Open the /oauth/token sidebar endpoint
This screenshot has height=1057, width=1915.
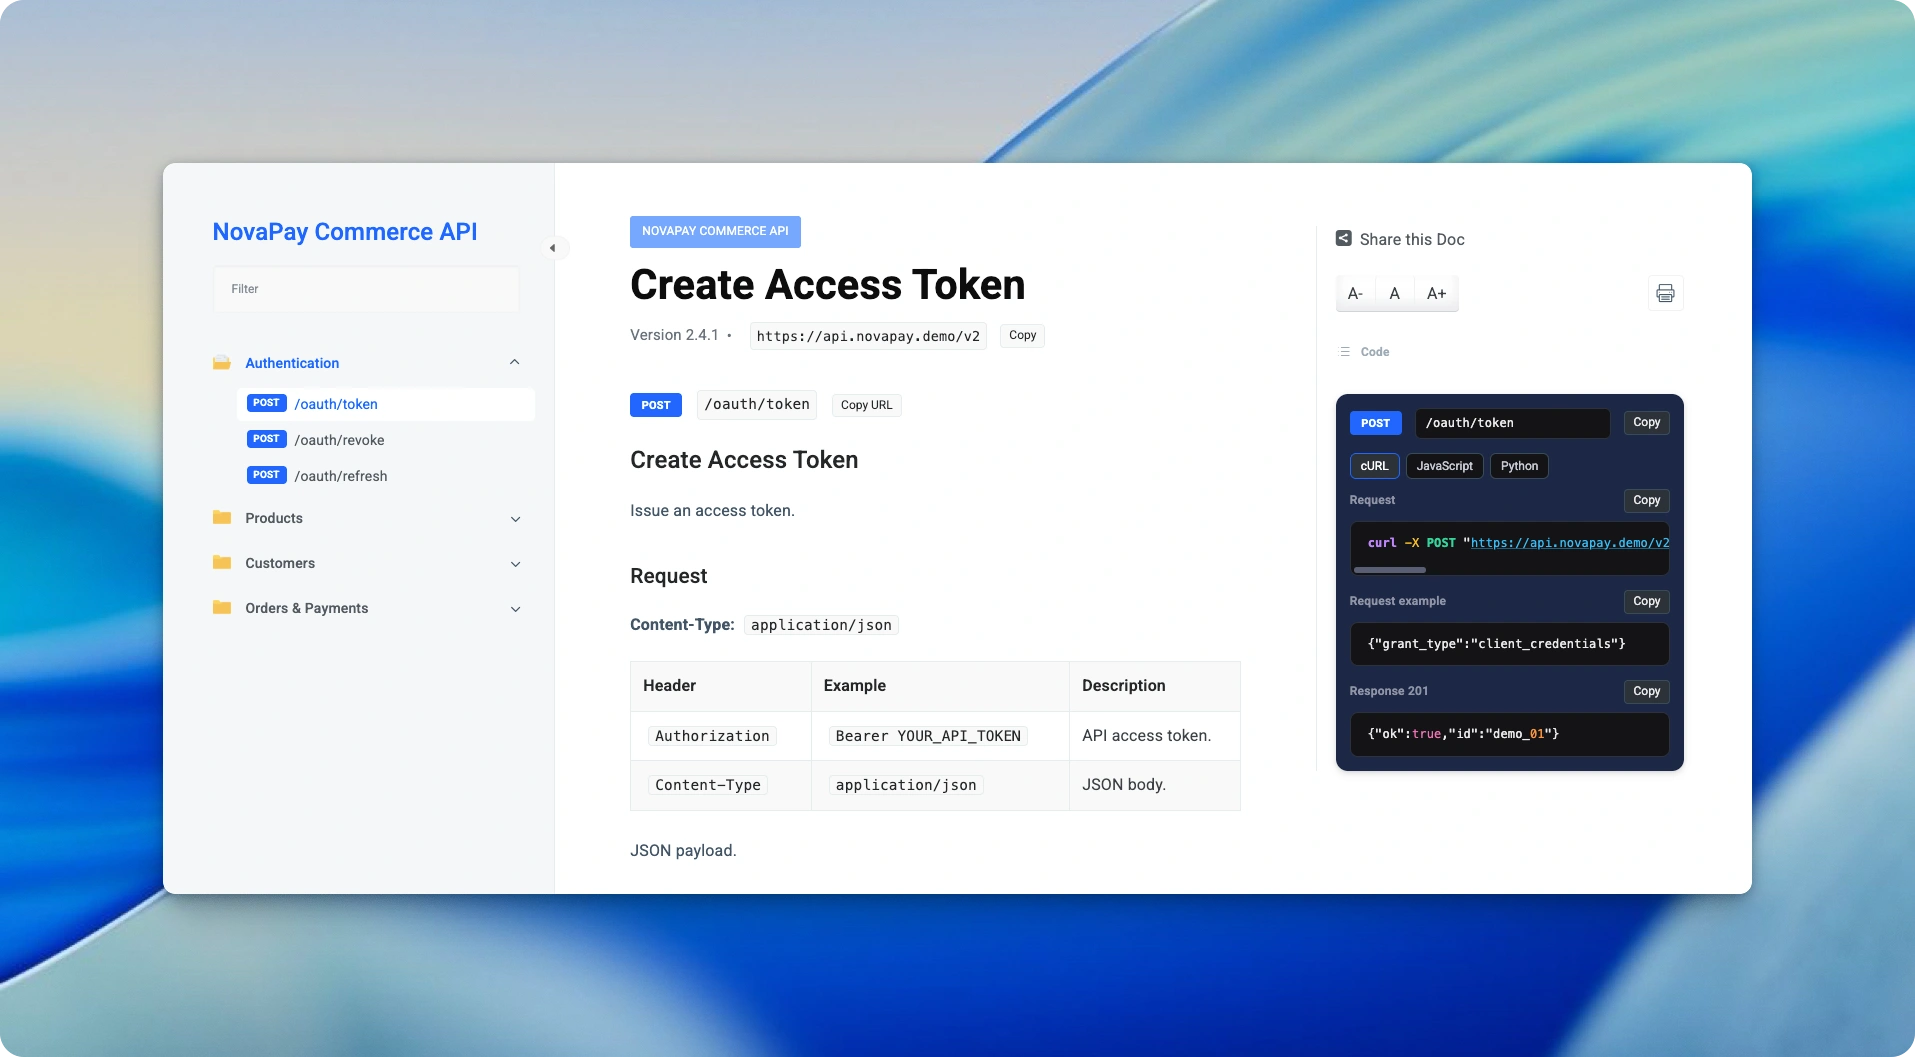pyautogui.click(x=386, y=404)
